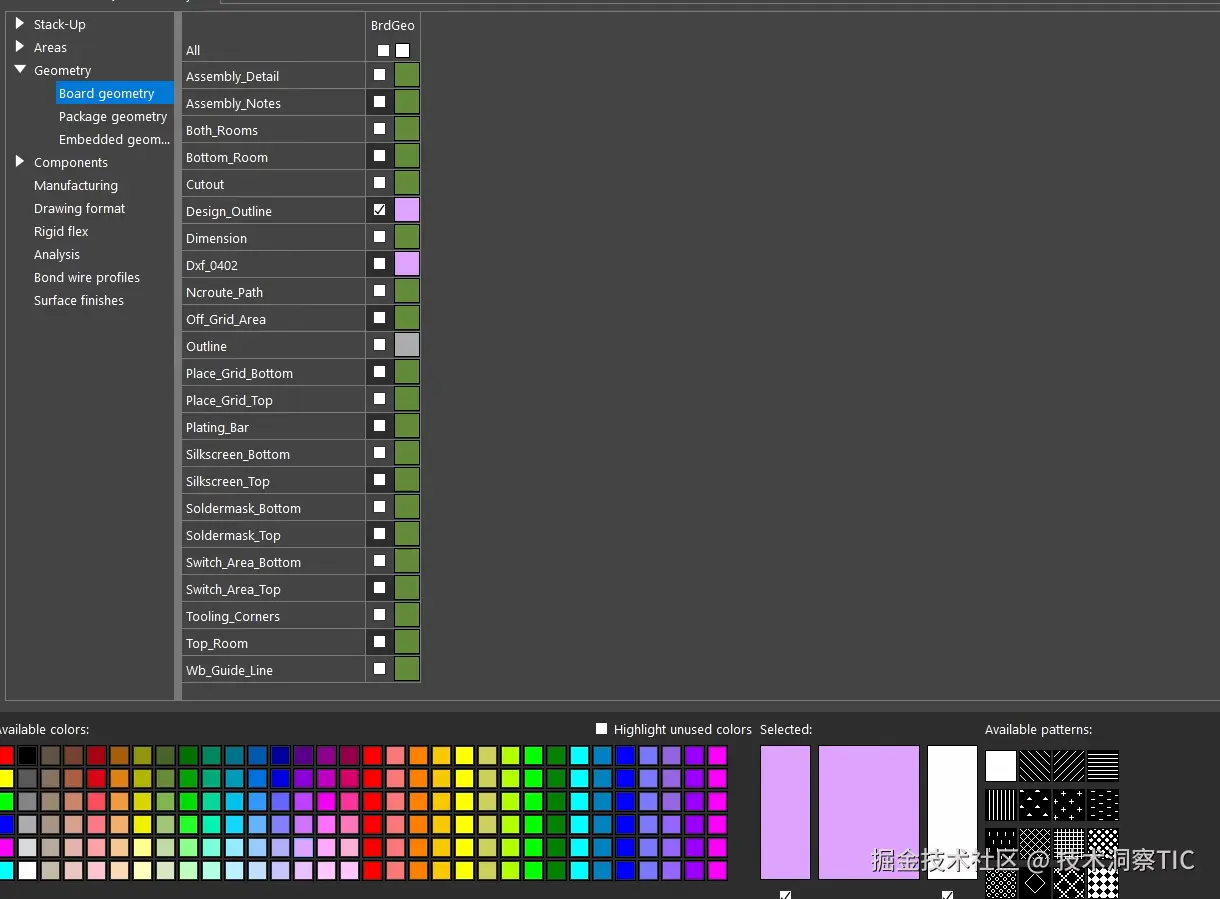Image resolution: width=1220 pixels, height=899 pixels.
Task: Tick the Cutout visibility checkbox
Action: tap(379, 183)
